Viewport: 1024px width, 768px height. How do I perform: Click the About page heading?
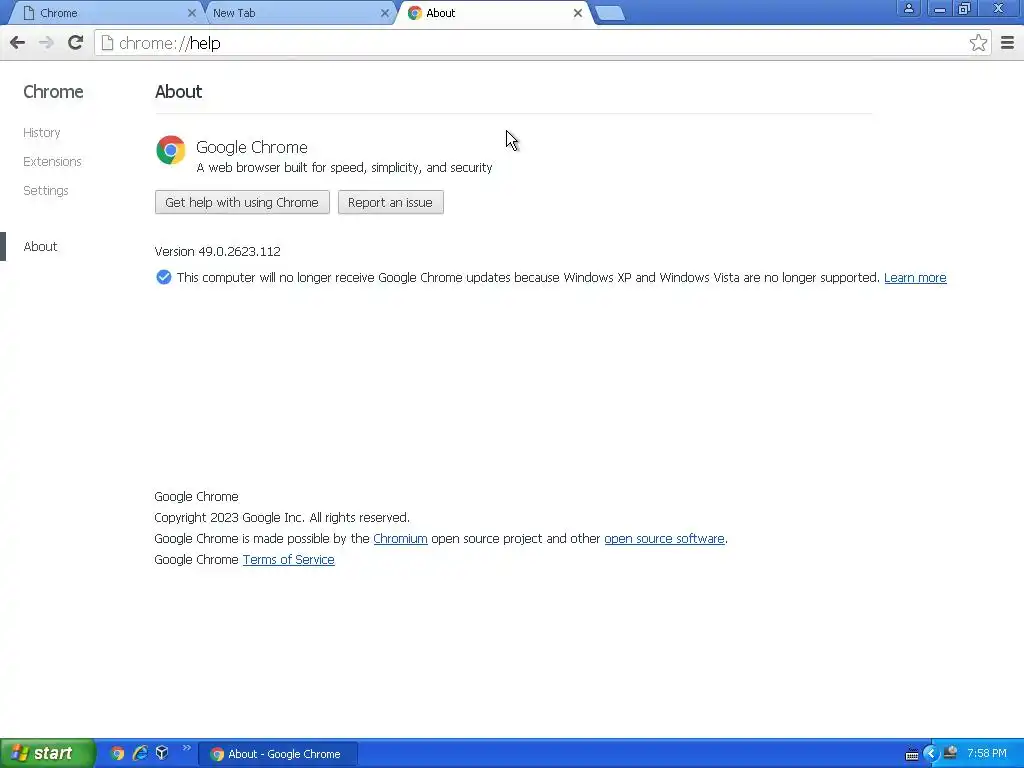178,91
